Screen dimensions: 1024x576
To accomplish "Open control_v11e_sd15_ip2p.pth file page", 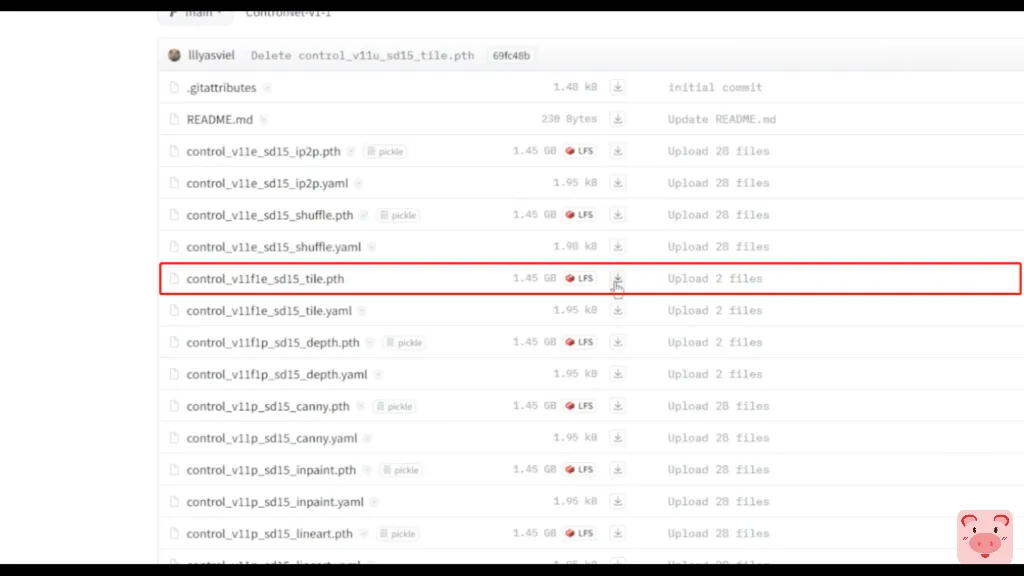I will pyautogui.click(x=263, y=152).
